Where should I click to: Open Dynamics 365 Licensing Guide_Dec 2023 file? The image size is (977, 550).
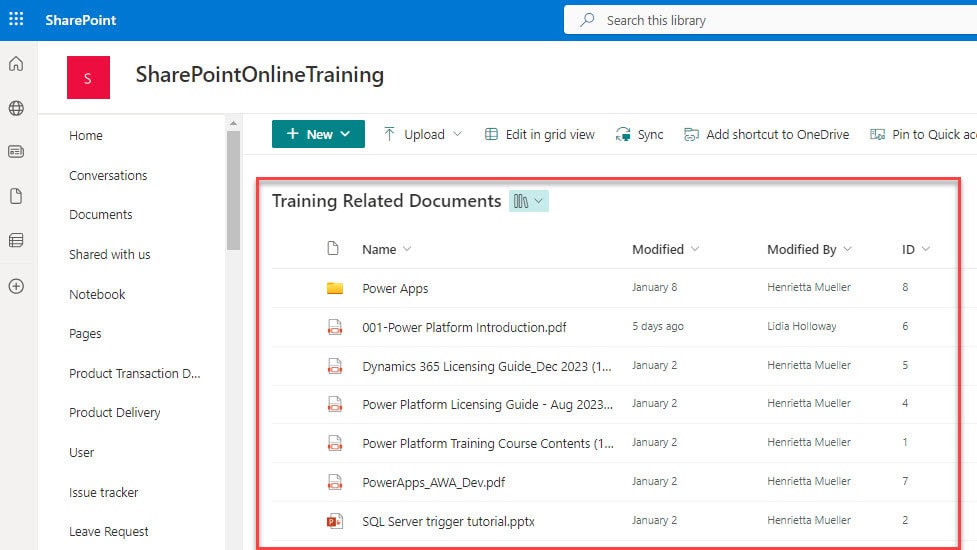487,366
